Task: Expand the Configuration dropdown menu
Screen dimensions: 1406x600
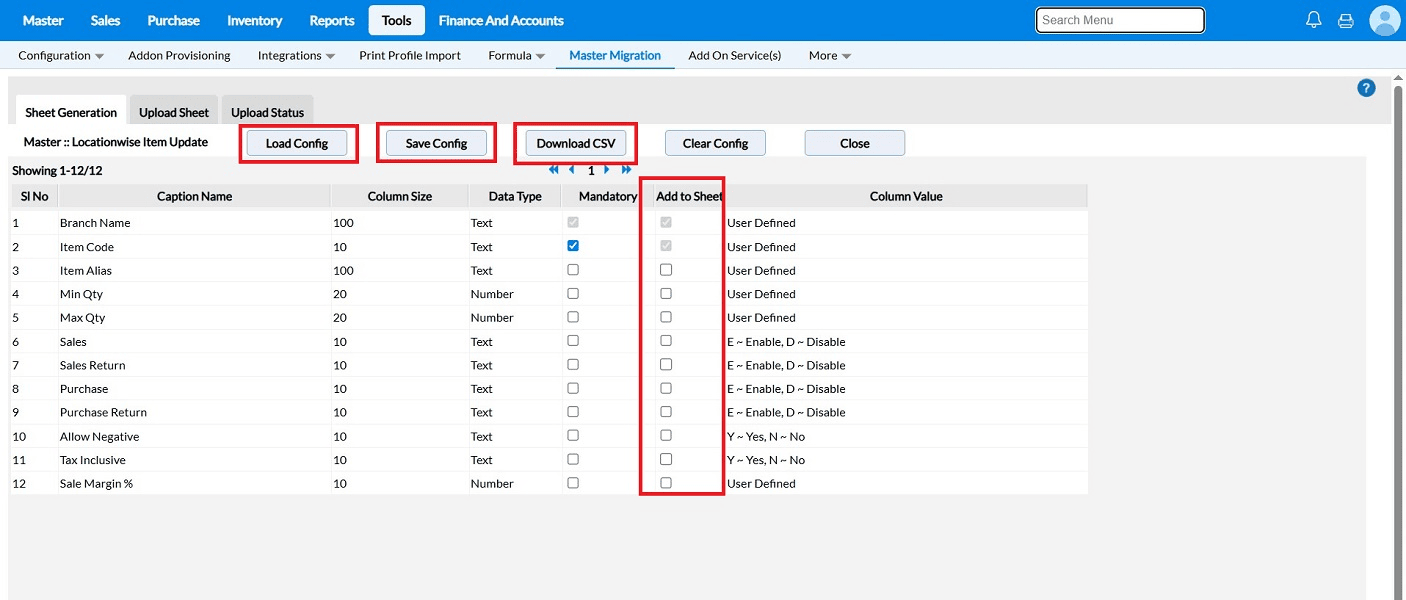Action: coord(61,56)
